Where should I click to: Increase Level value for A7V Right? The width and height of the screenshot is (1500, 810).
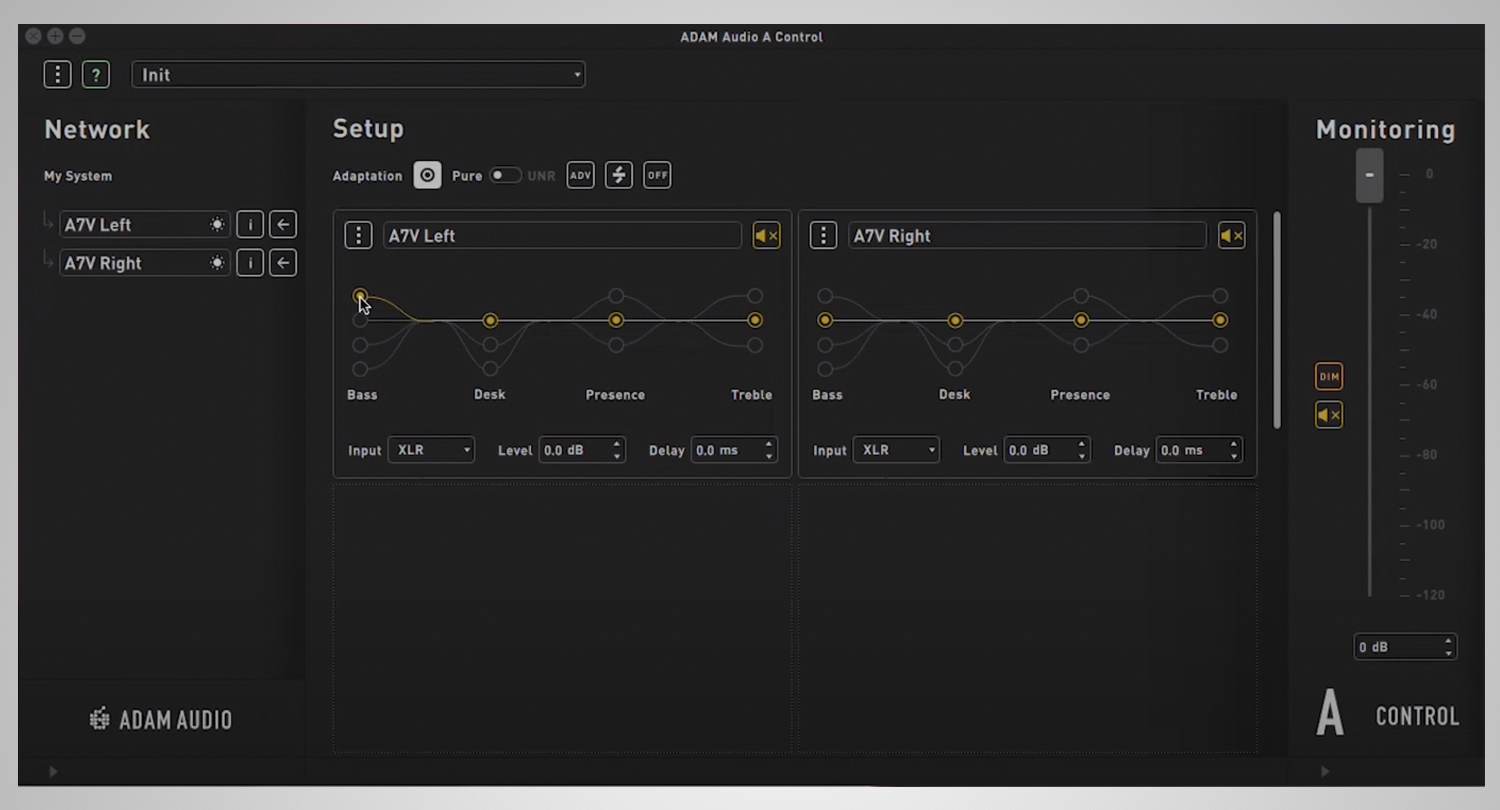1082,444
